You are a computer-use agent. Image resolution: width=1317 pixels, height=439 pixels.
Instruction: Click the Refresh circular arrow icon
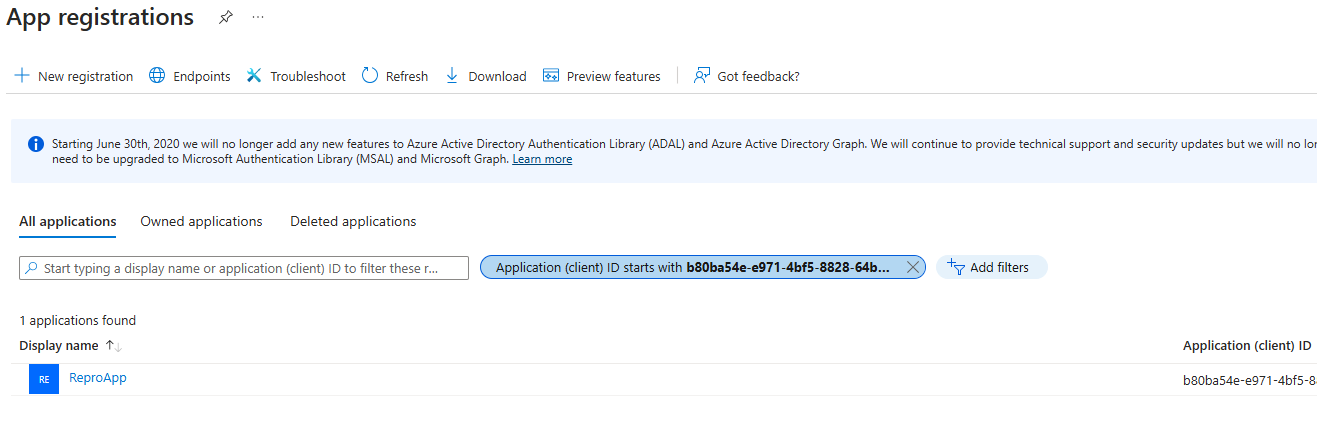coord(370,76)
